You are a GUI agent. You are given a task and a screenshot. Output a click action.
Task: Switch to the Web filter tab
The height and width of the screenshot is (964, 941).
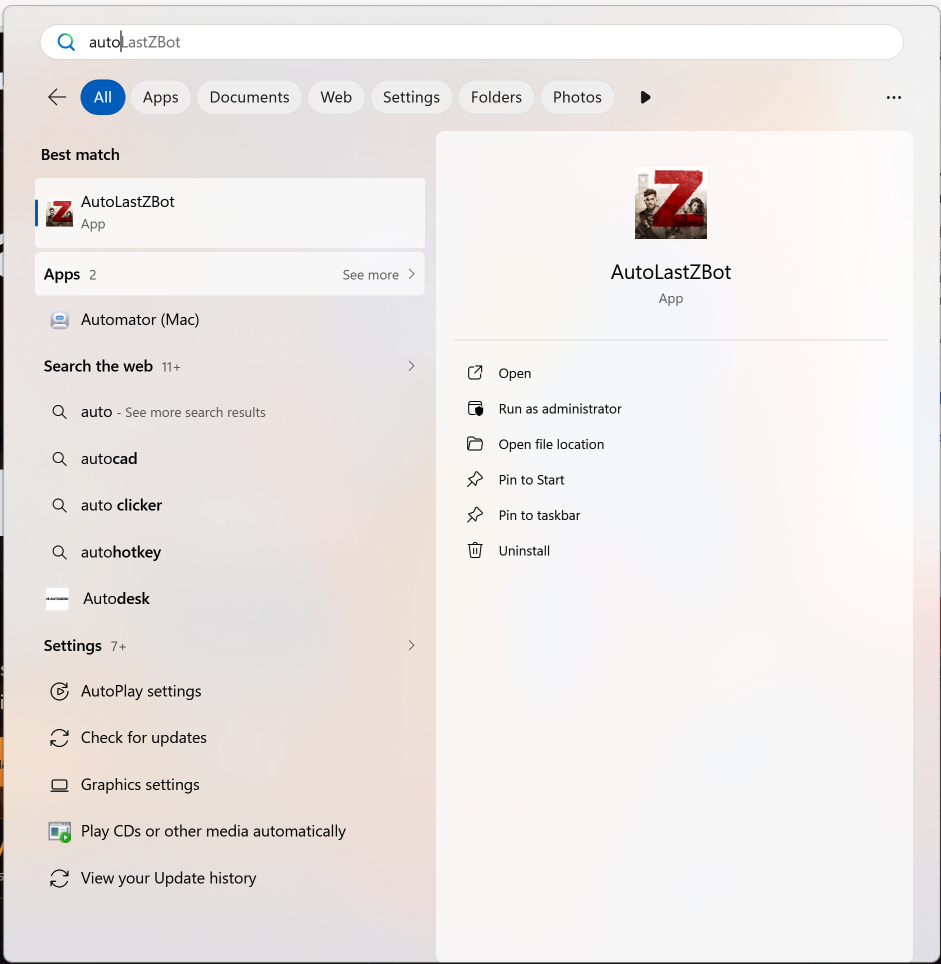(x=336, y=97)
